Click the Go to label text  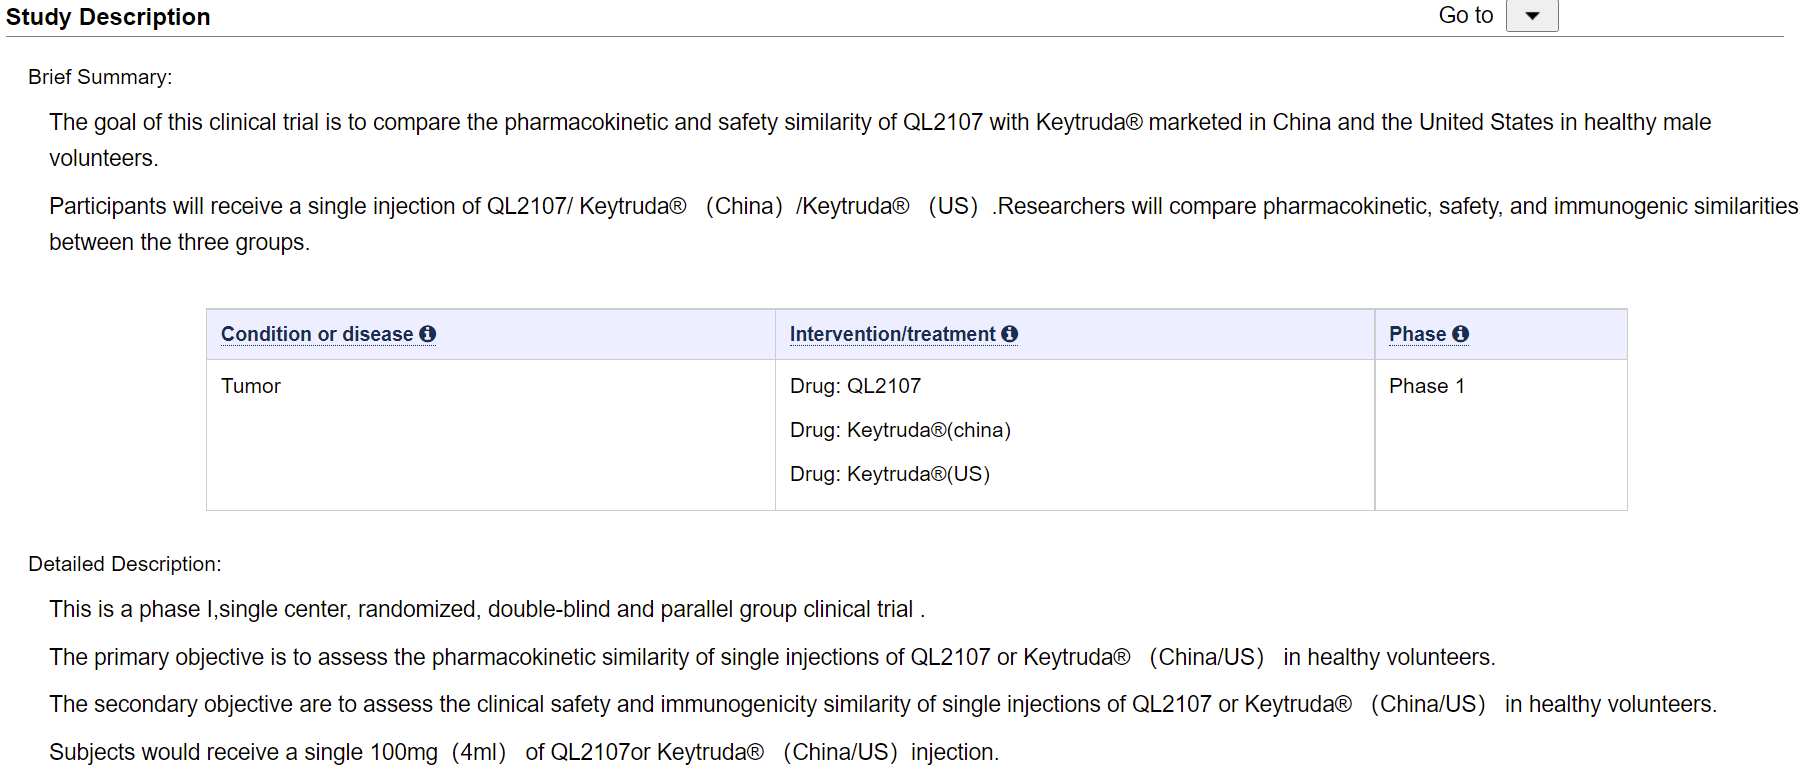click(x=1465, y=16)
